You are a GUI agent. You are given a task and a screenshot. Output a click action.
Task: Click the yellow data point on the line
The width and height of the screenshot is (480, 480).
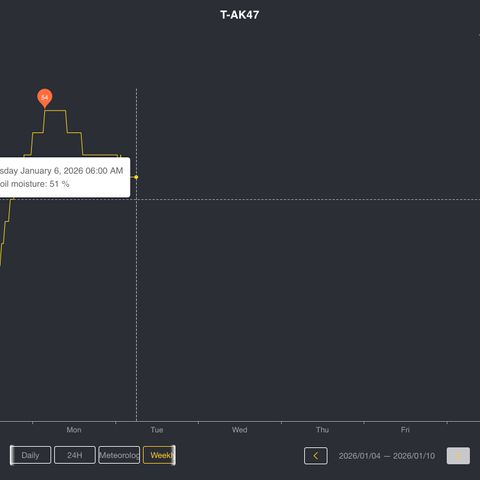pos(136,177)
